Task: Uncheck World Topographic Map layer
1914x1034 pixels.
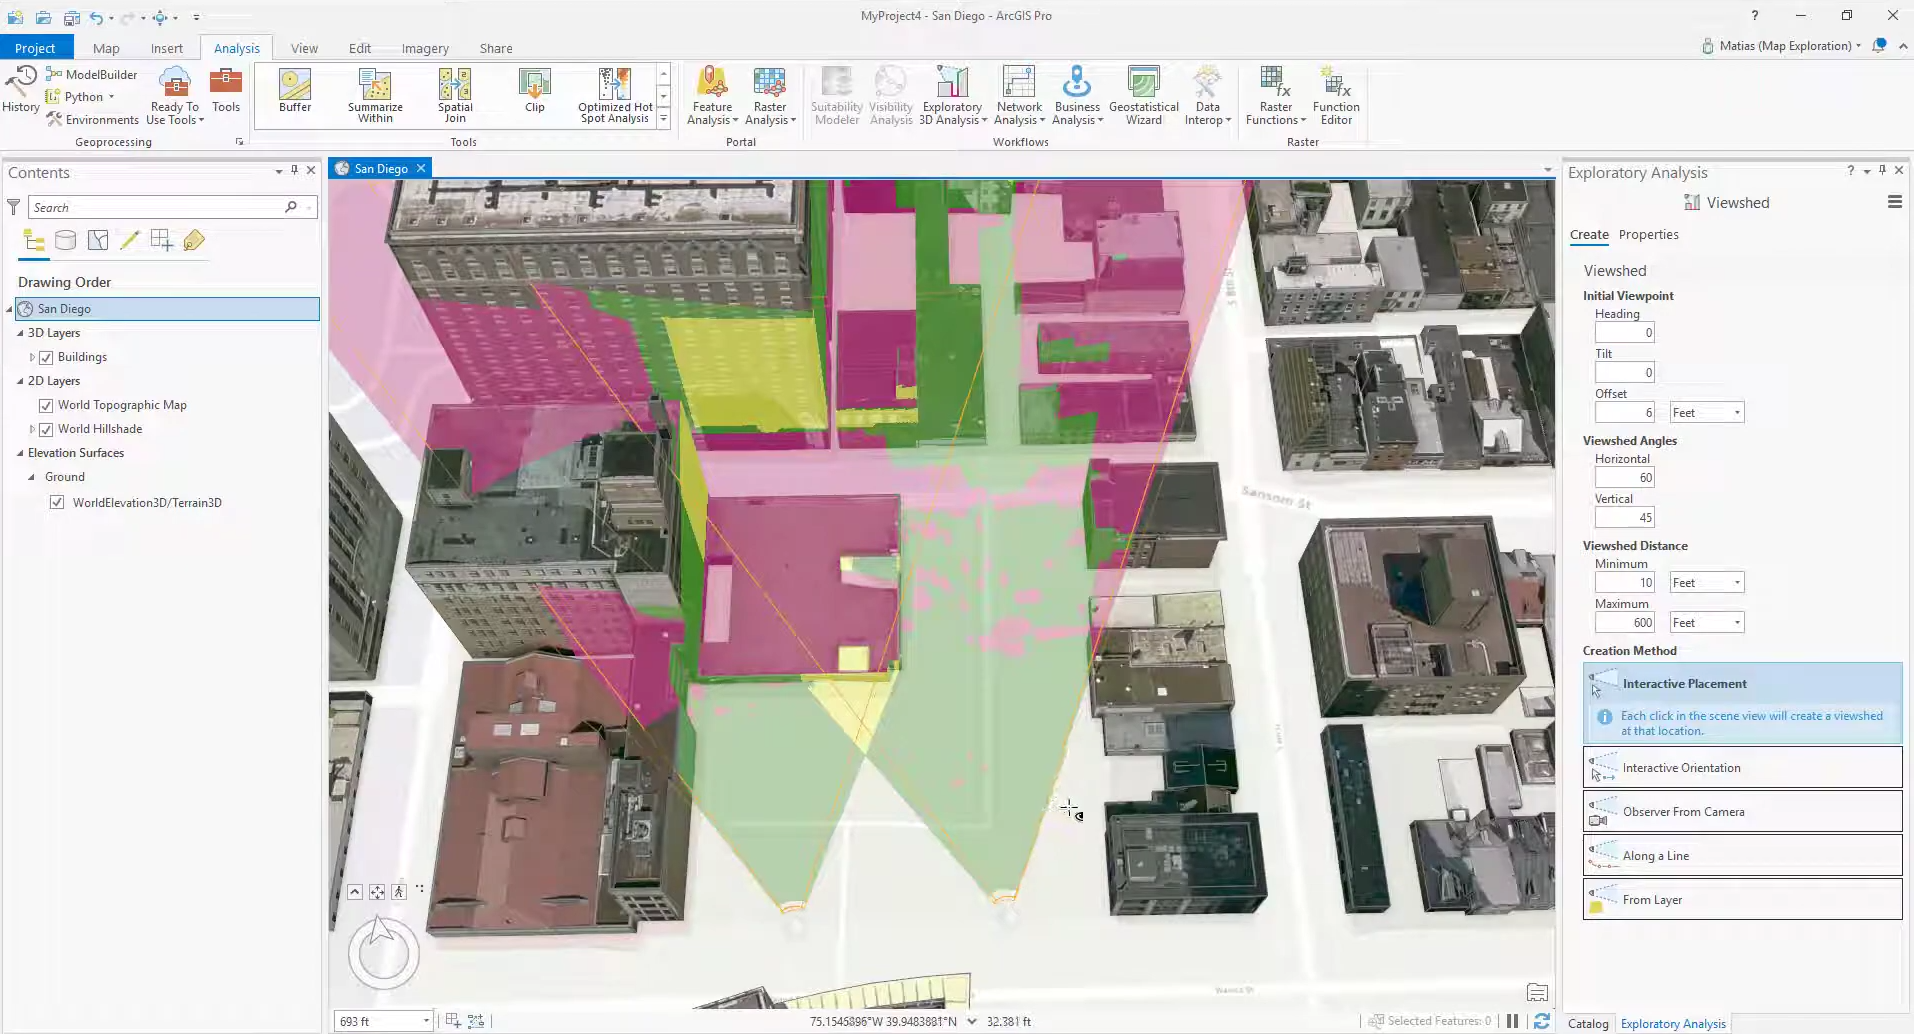Action: click(46, 405)
